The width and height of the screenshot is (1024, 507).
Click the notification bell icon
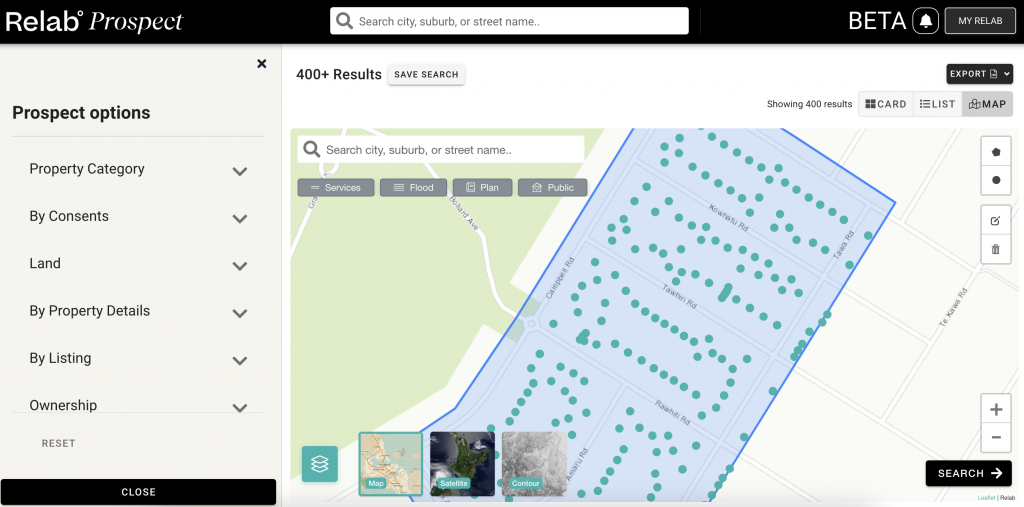coord(925,21)
